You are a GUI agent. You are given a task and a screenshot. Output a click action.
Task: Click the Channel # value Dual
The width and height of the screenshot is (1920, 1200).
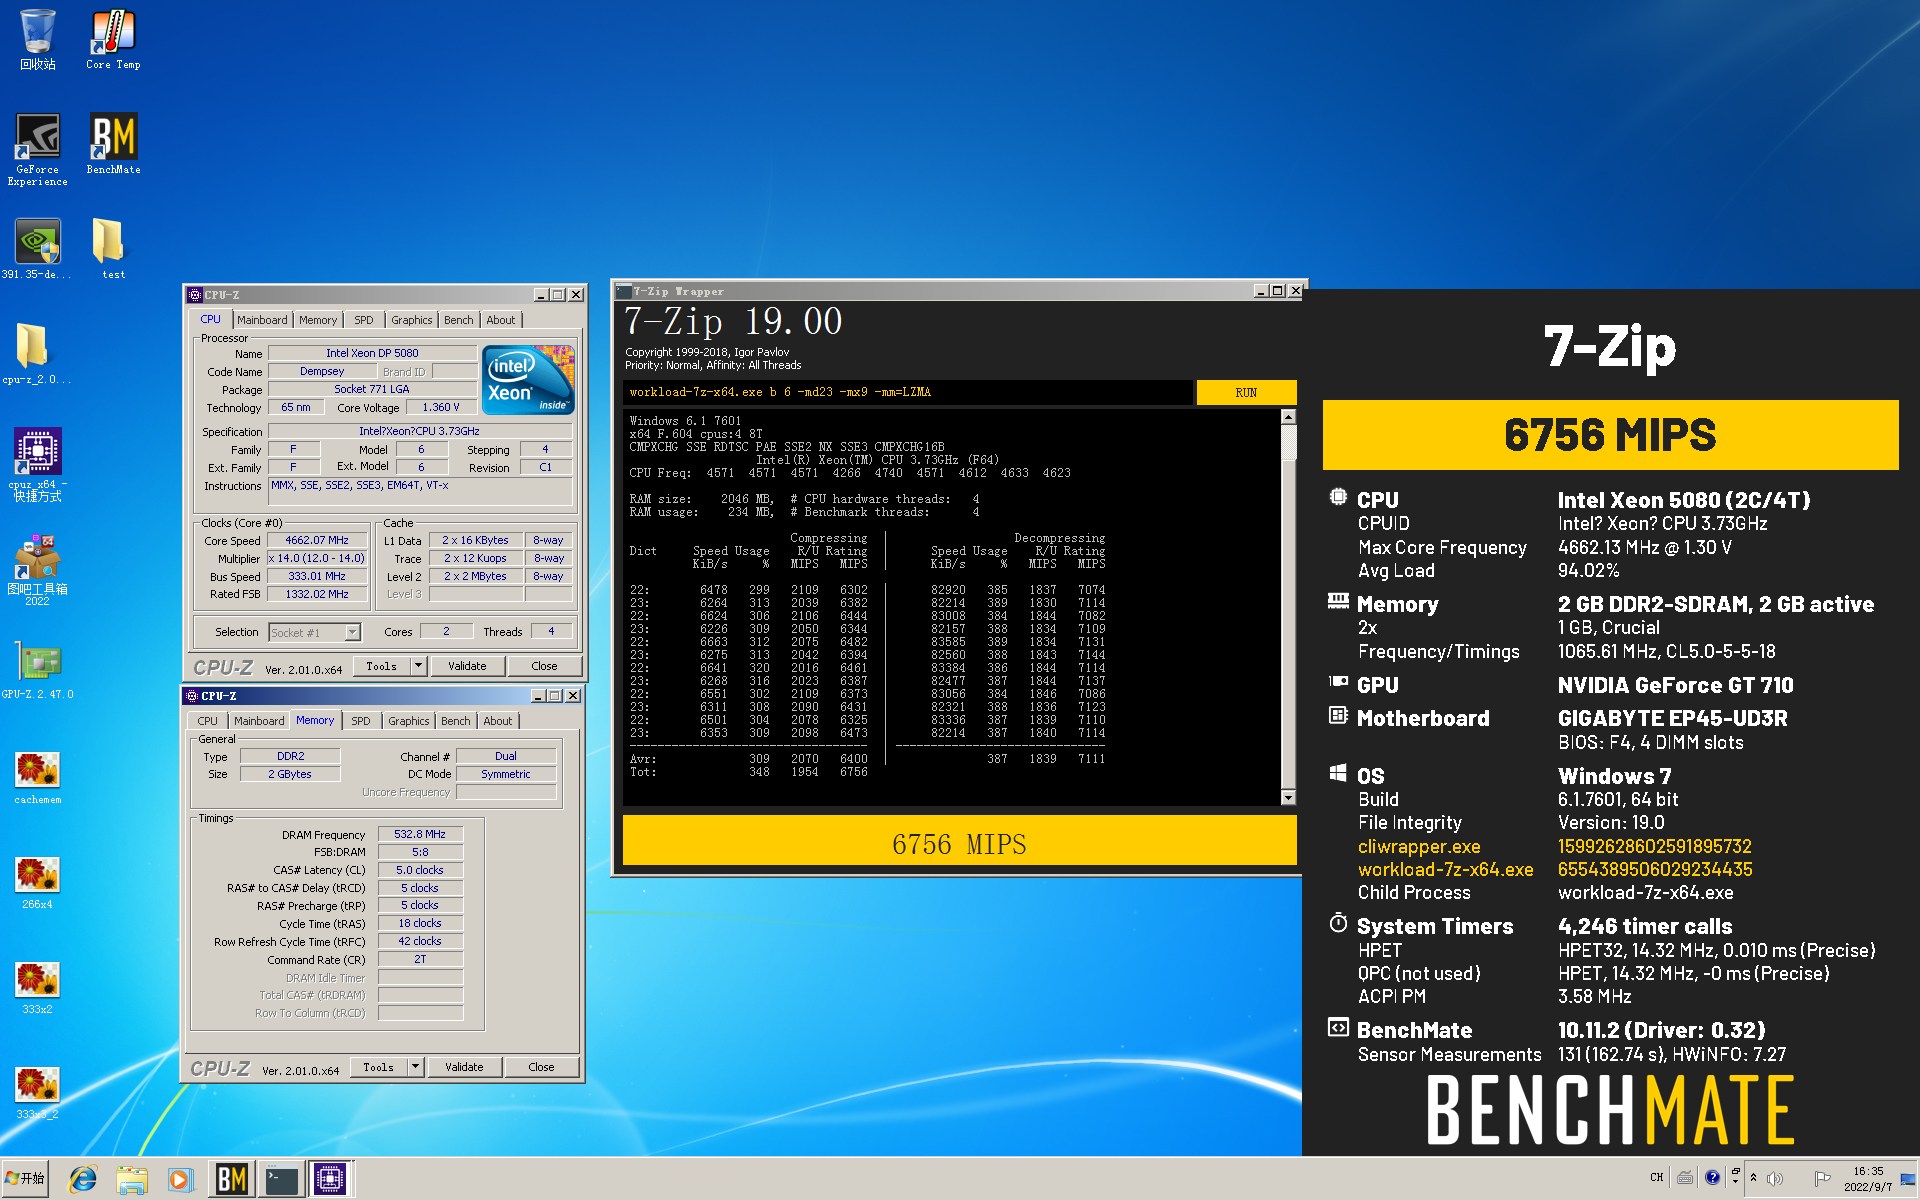coord(506,756)
